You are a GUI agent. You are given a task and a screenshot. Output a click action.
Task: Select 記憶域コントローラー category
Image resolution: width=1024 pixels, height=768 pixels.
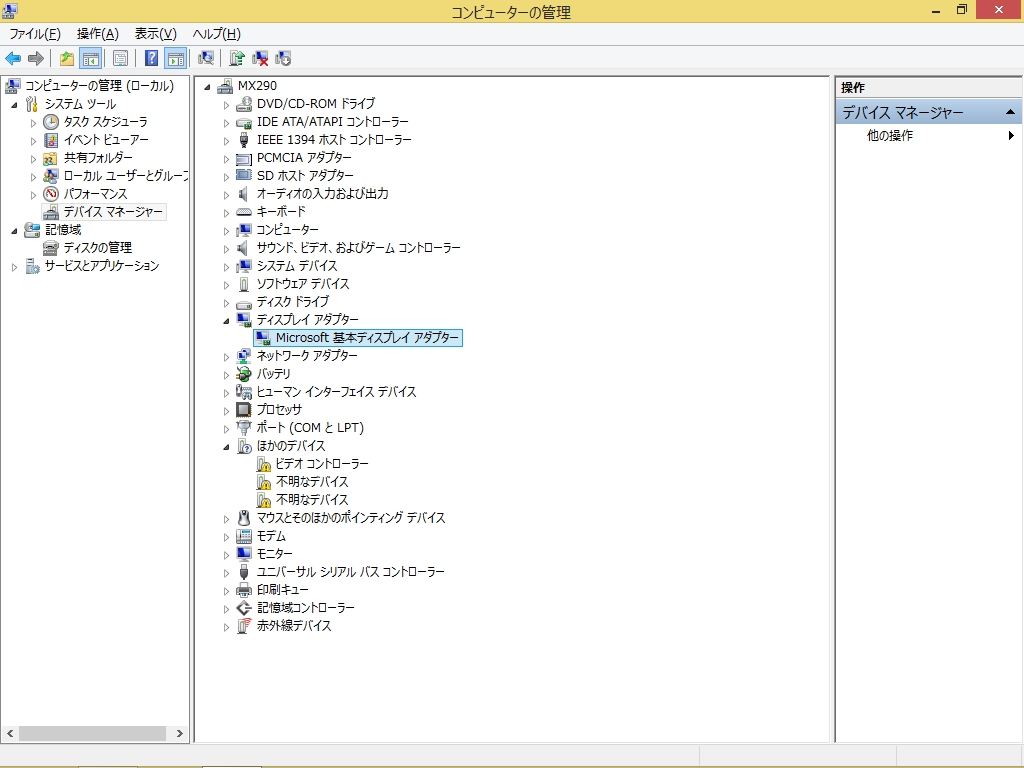306,608
